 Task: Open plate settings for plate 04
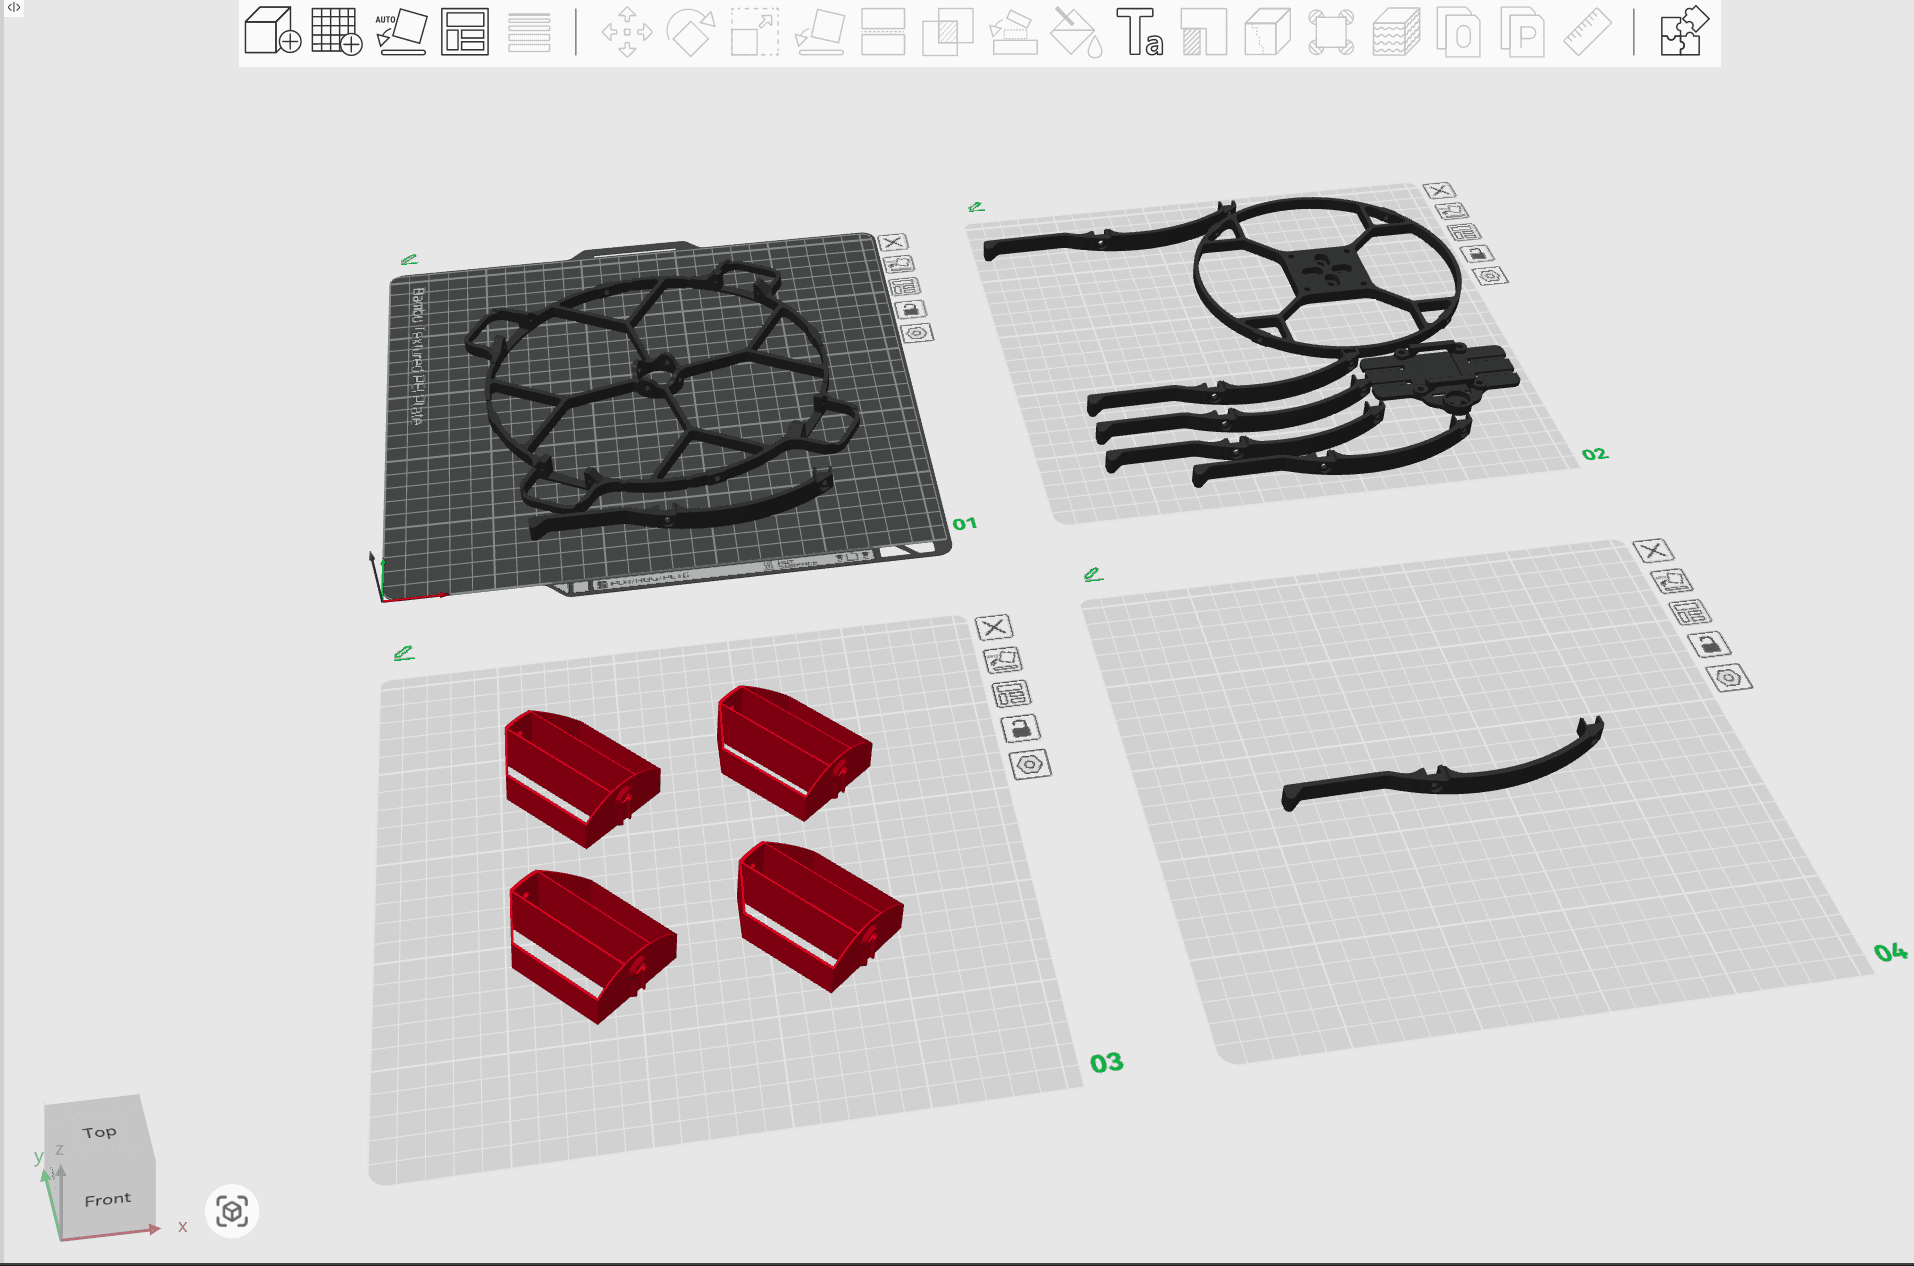[1730, 678]
